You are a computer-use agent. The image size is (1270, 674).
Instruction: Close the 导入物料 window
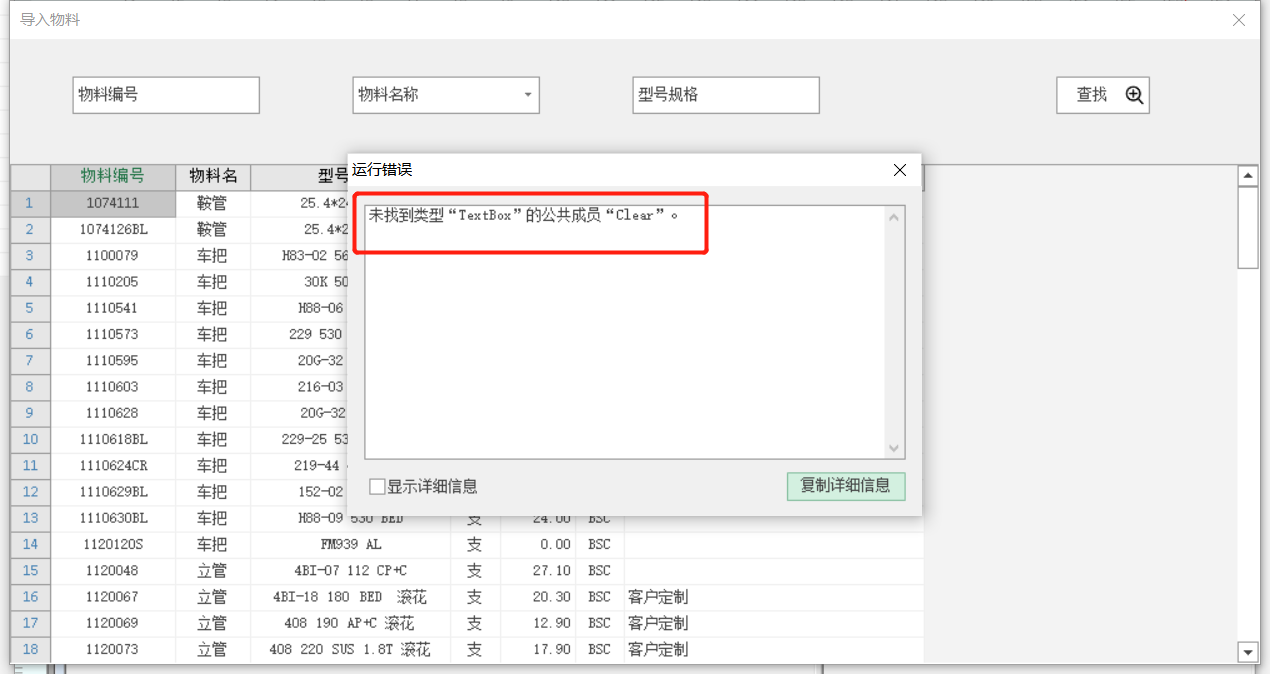pyautogui.click(x=1239, y=20)
